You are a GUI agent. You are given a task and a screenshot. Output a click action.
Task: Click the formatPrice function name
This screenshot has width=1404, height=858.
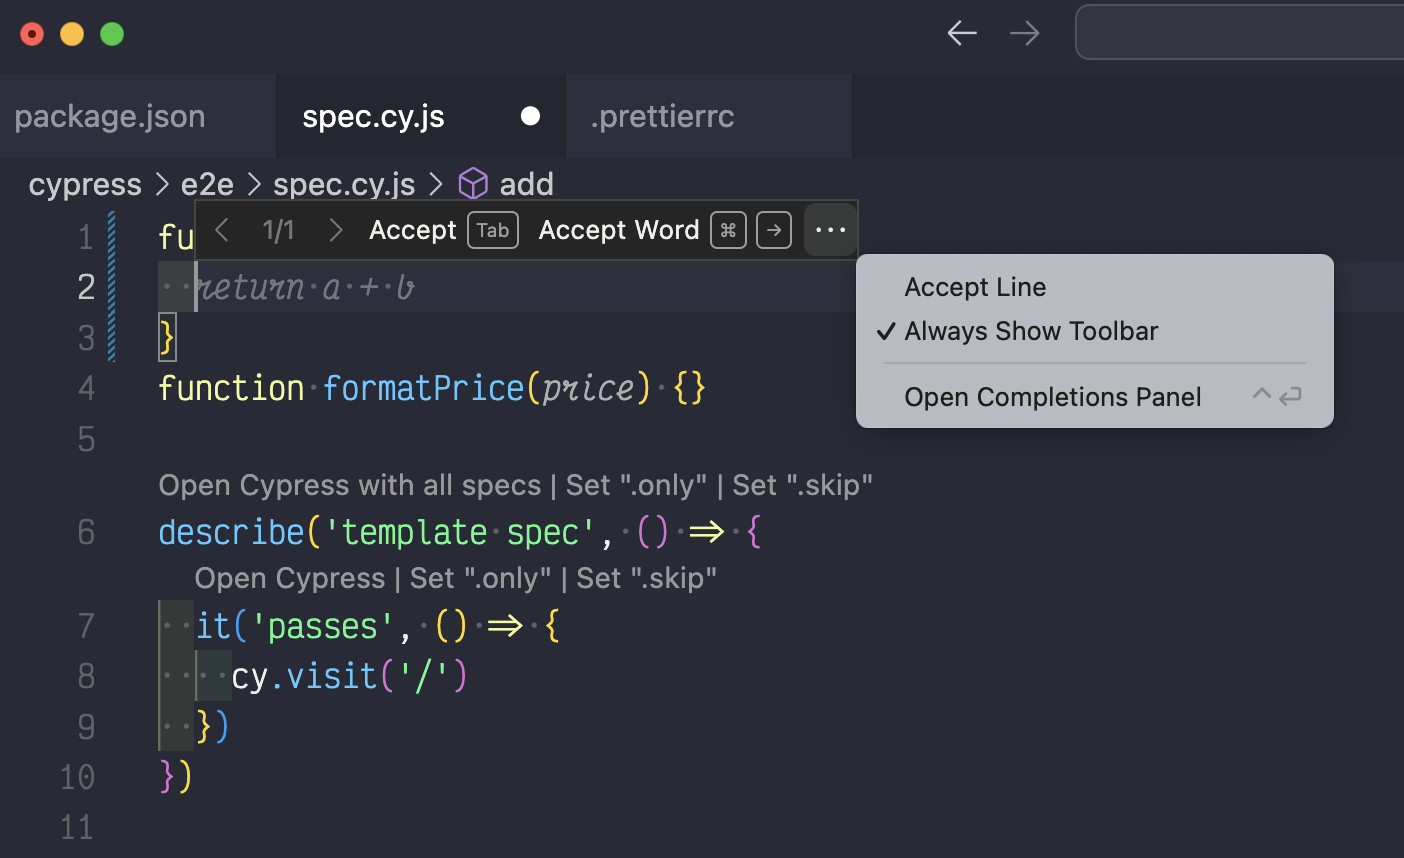(x=423, y=388)
